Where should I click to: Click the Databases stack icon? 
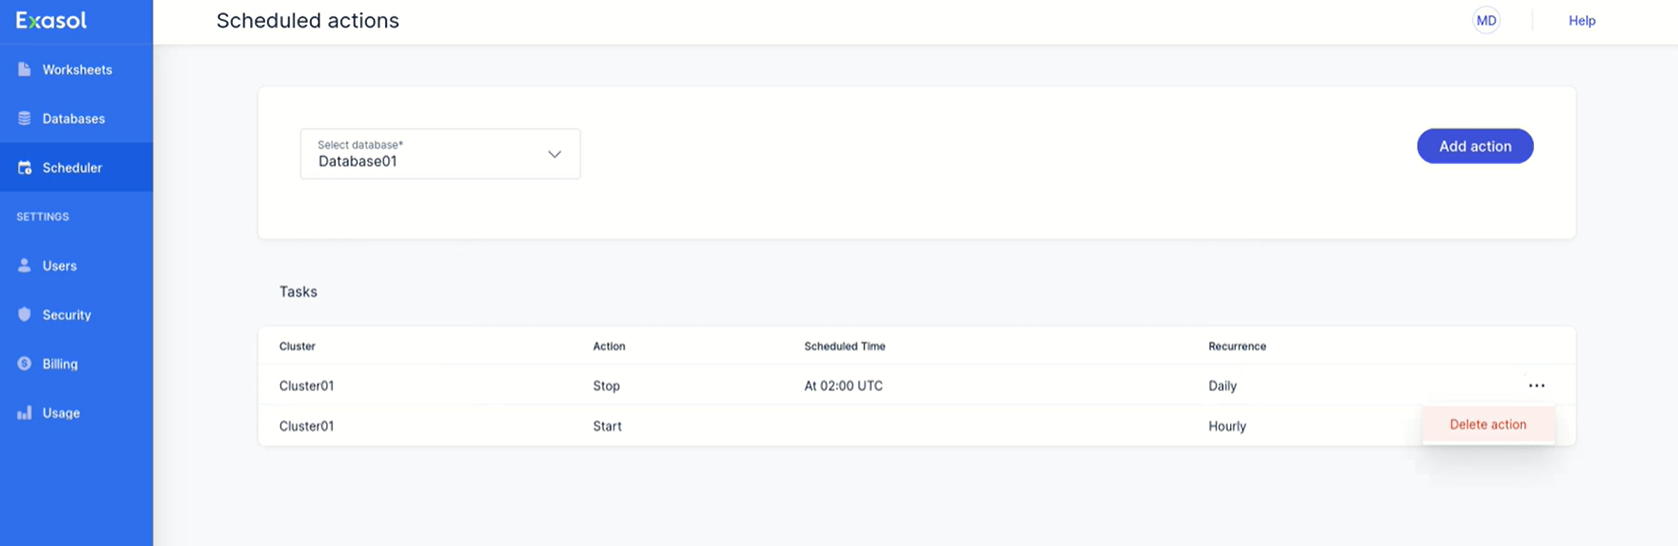pos(24,119)
